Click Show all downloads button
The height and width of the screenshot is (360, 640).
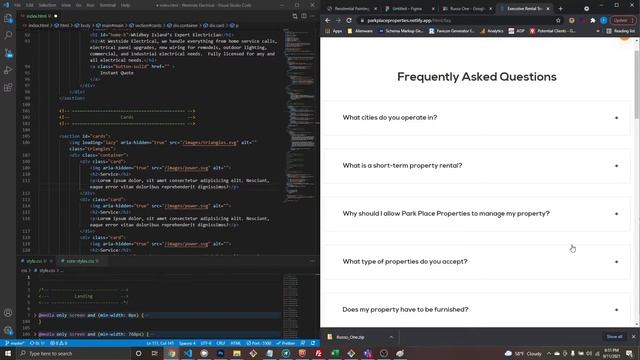click(x=614, y=337)
